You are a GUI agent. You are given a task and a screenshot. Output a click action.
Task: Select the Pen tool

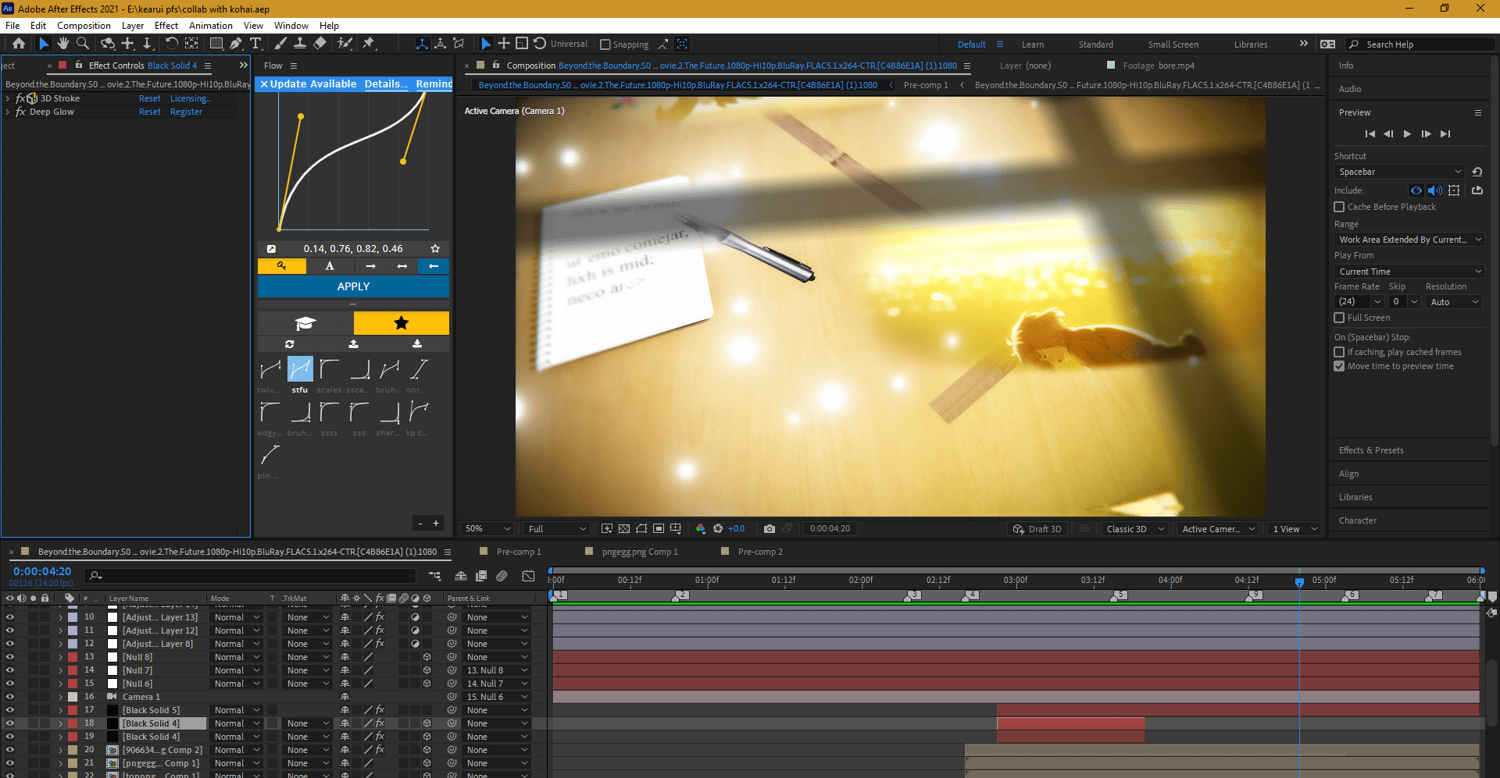(236, 44)
